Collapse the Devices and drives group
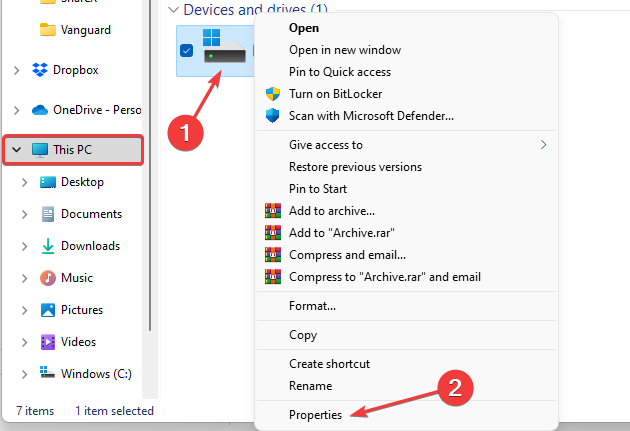The height and width of the screenshot is (431, 630). click(x=175, y=9)
